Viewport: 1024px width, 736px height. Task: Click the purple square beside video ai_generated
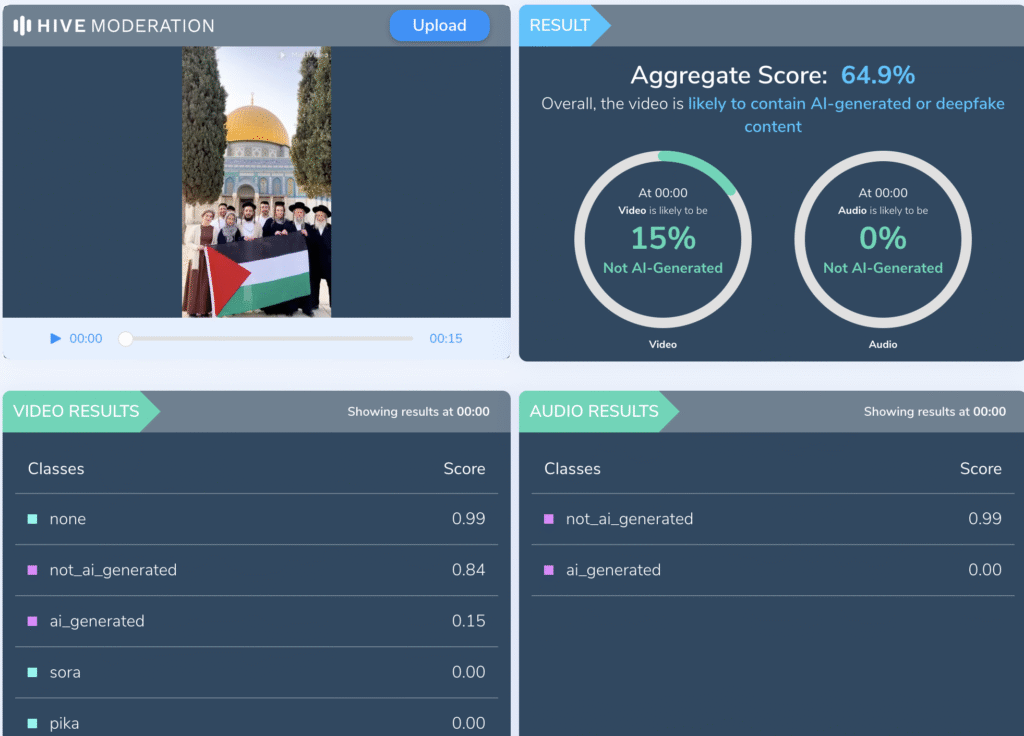click(32, 621)
